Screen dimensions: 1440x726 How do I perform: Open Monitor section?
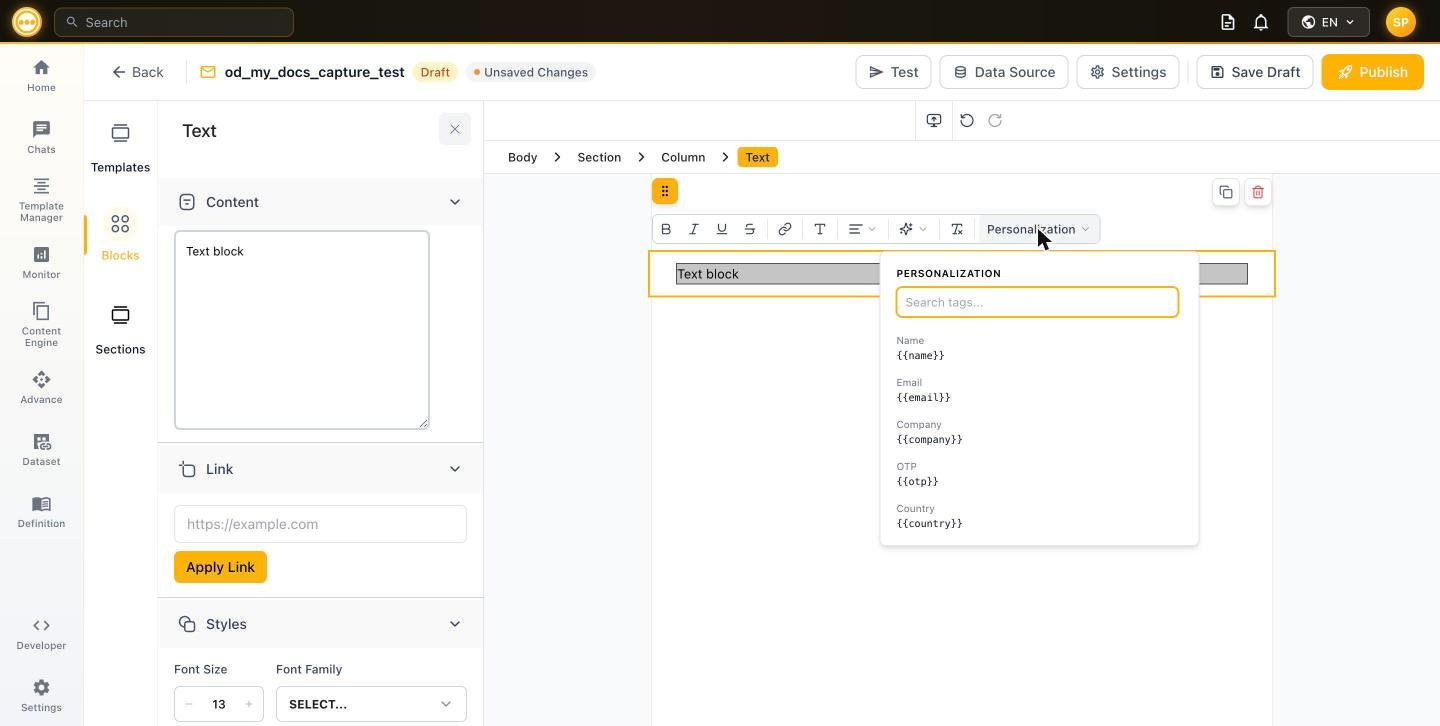(41, 263)
